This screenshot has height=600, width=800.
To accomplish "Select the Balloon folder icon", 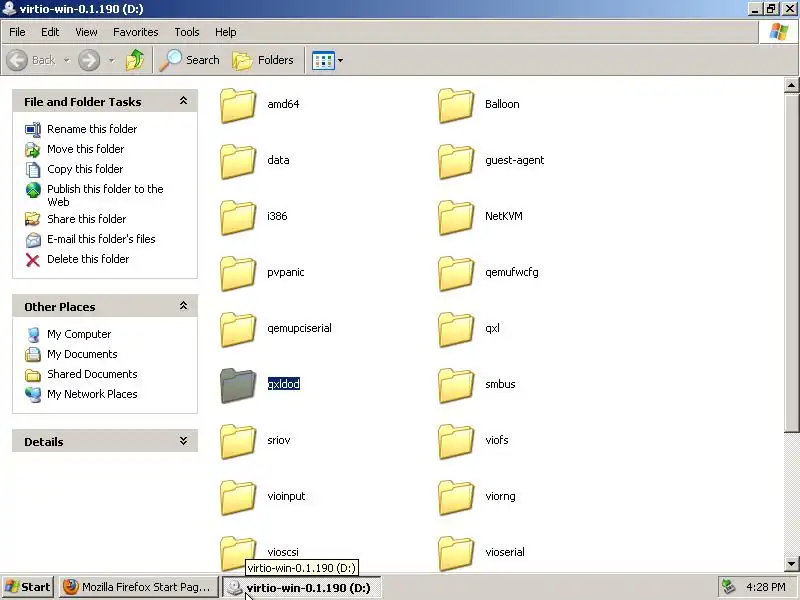I will tap(456, 106).
